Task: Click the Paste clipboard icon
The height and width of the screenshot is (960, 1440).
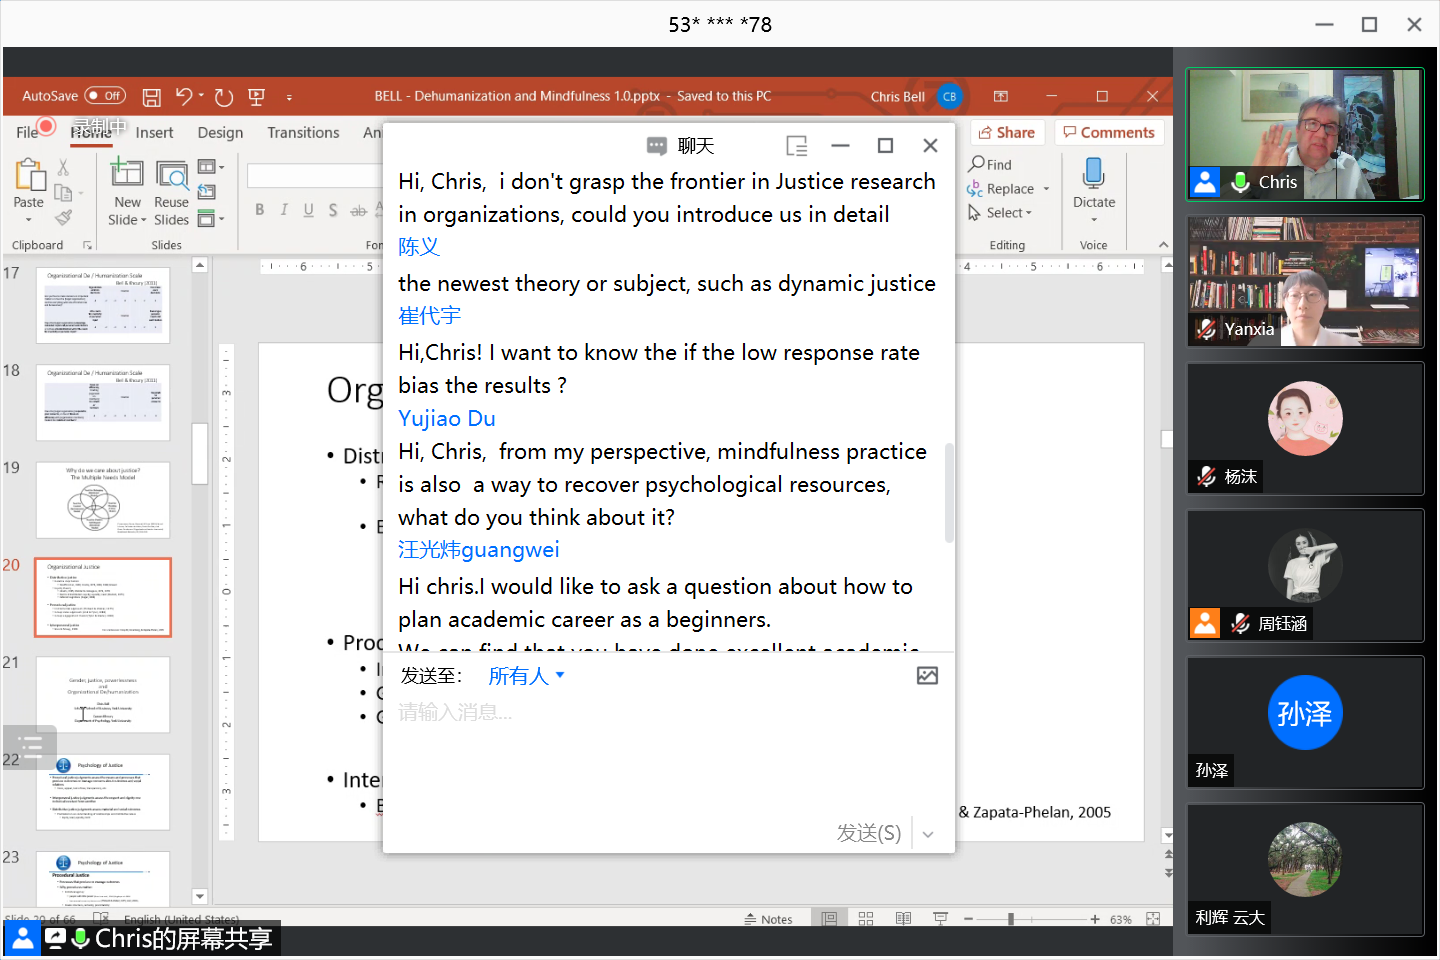Action: pos(29,177)
